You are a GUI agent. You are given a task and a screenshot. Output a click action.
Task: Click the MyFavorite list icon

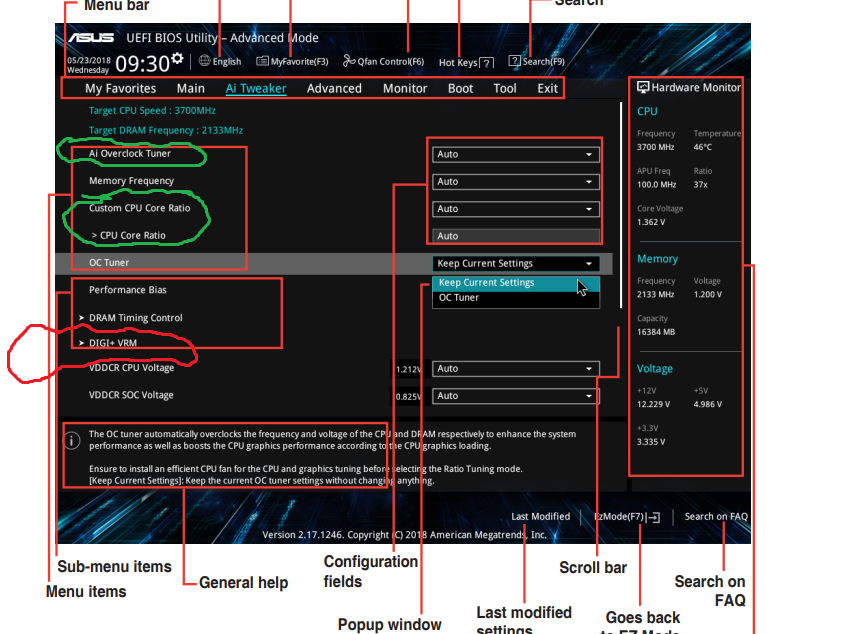coord(262,61)
